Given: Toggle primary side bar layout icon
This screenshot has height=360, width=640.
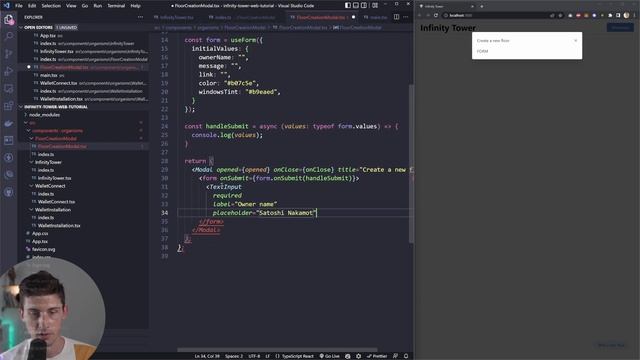Looking at the screenshot, I should [x=348, y=6].
